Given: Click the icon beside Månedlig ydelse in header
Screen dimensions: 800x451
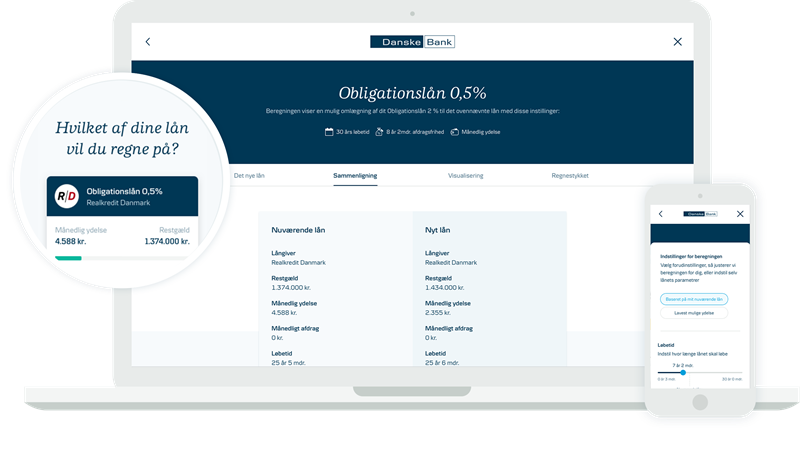Looking at the screenshot, I should click(454, 131).
